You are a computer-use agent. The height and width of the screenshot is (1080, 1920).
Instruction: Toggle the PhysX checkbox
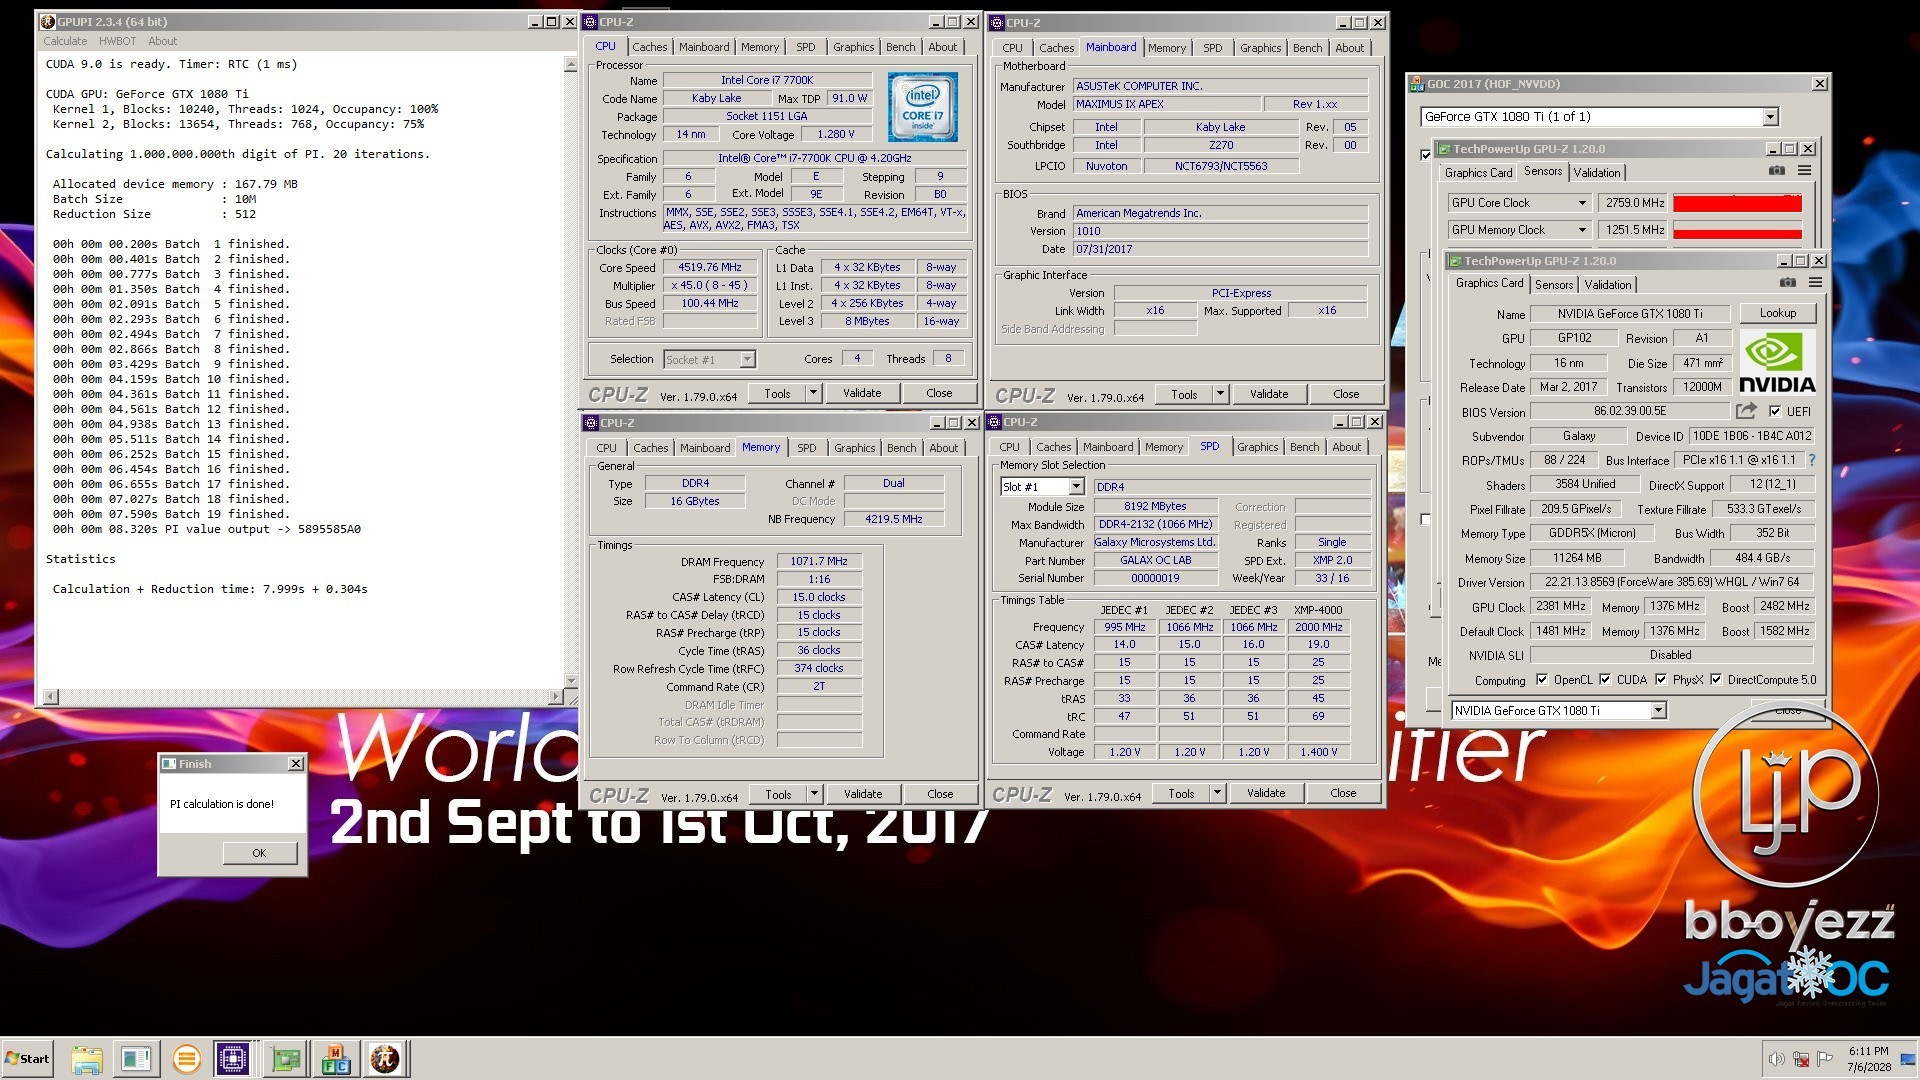coord(1661,679)
